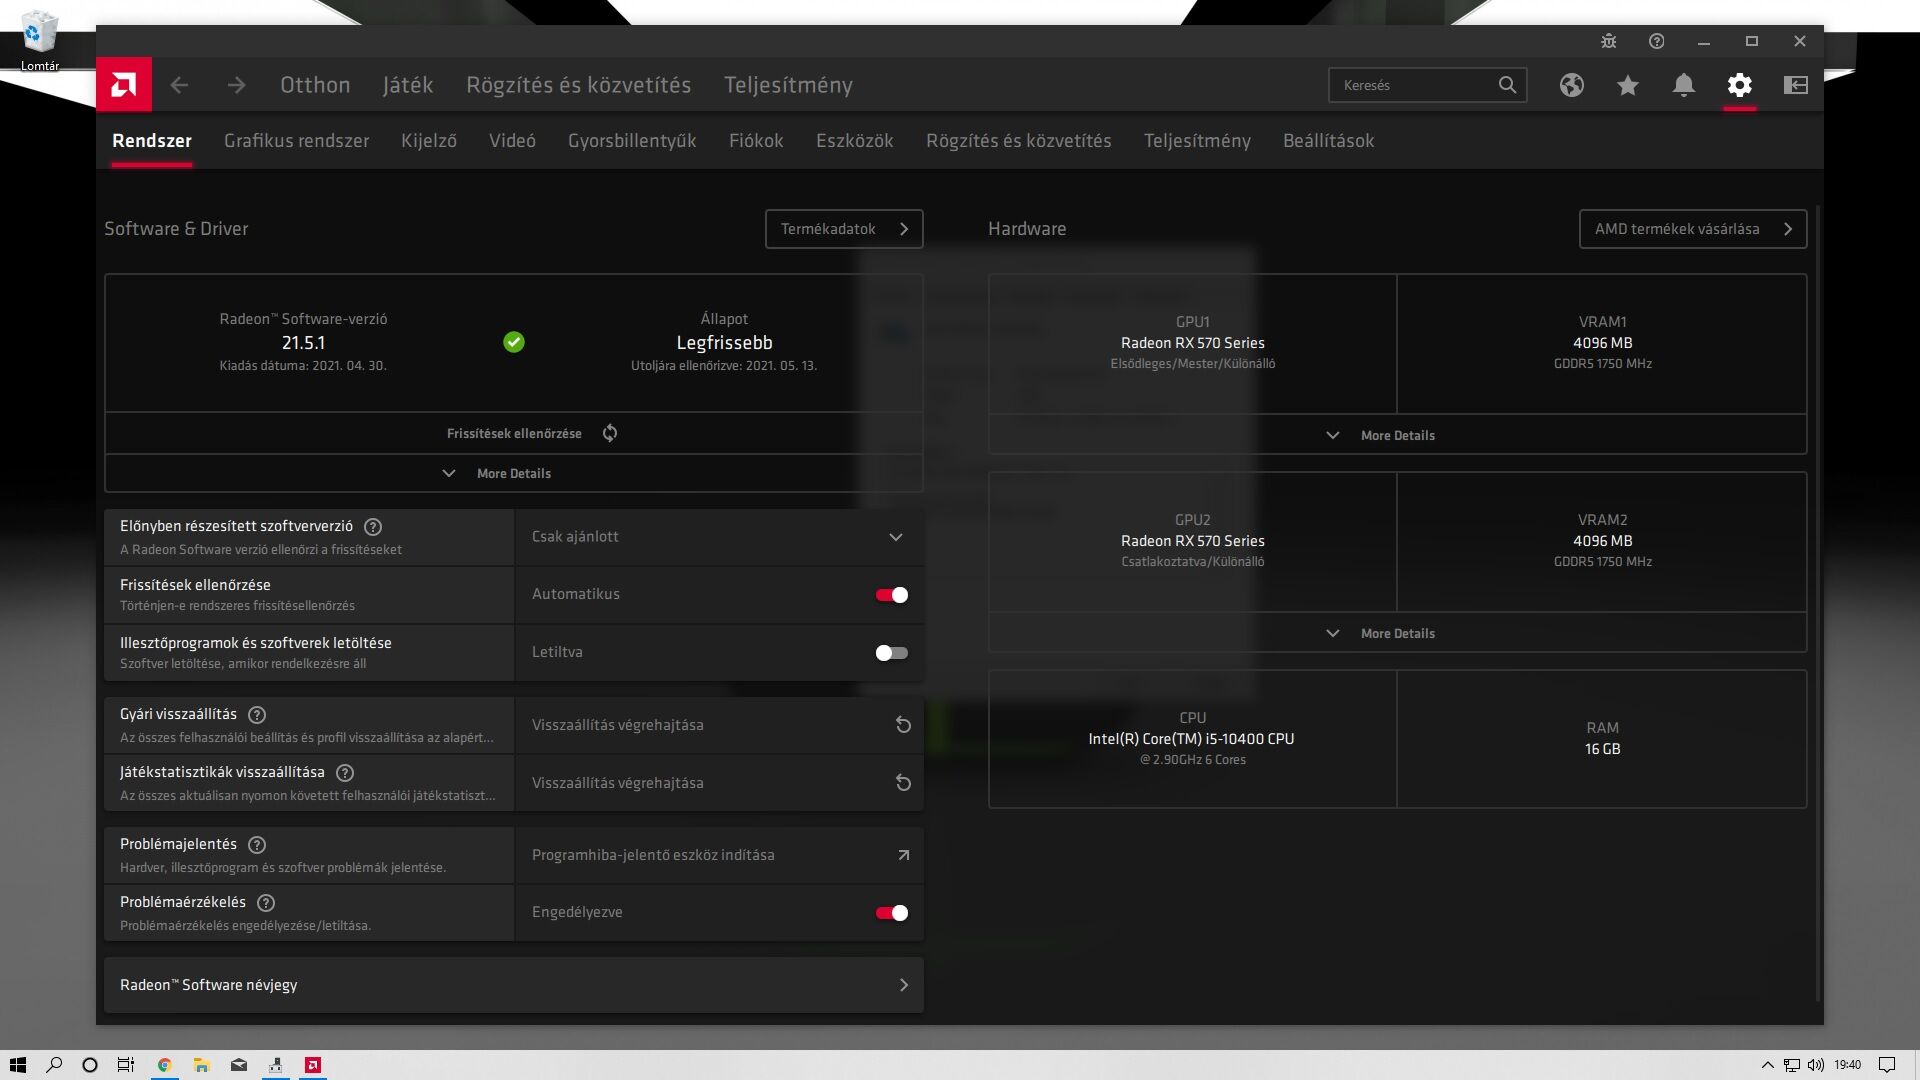Click the bug report icon in title bar

click(1608, 41)
